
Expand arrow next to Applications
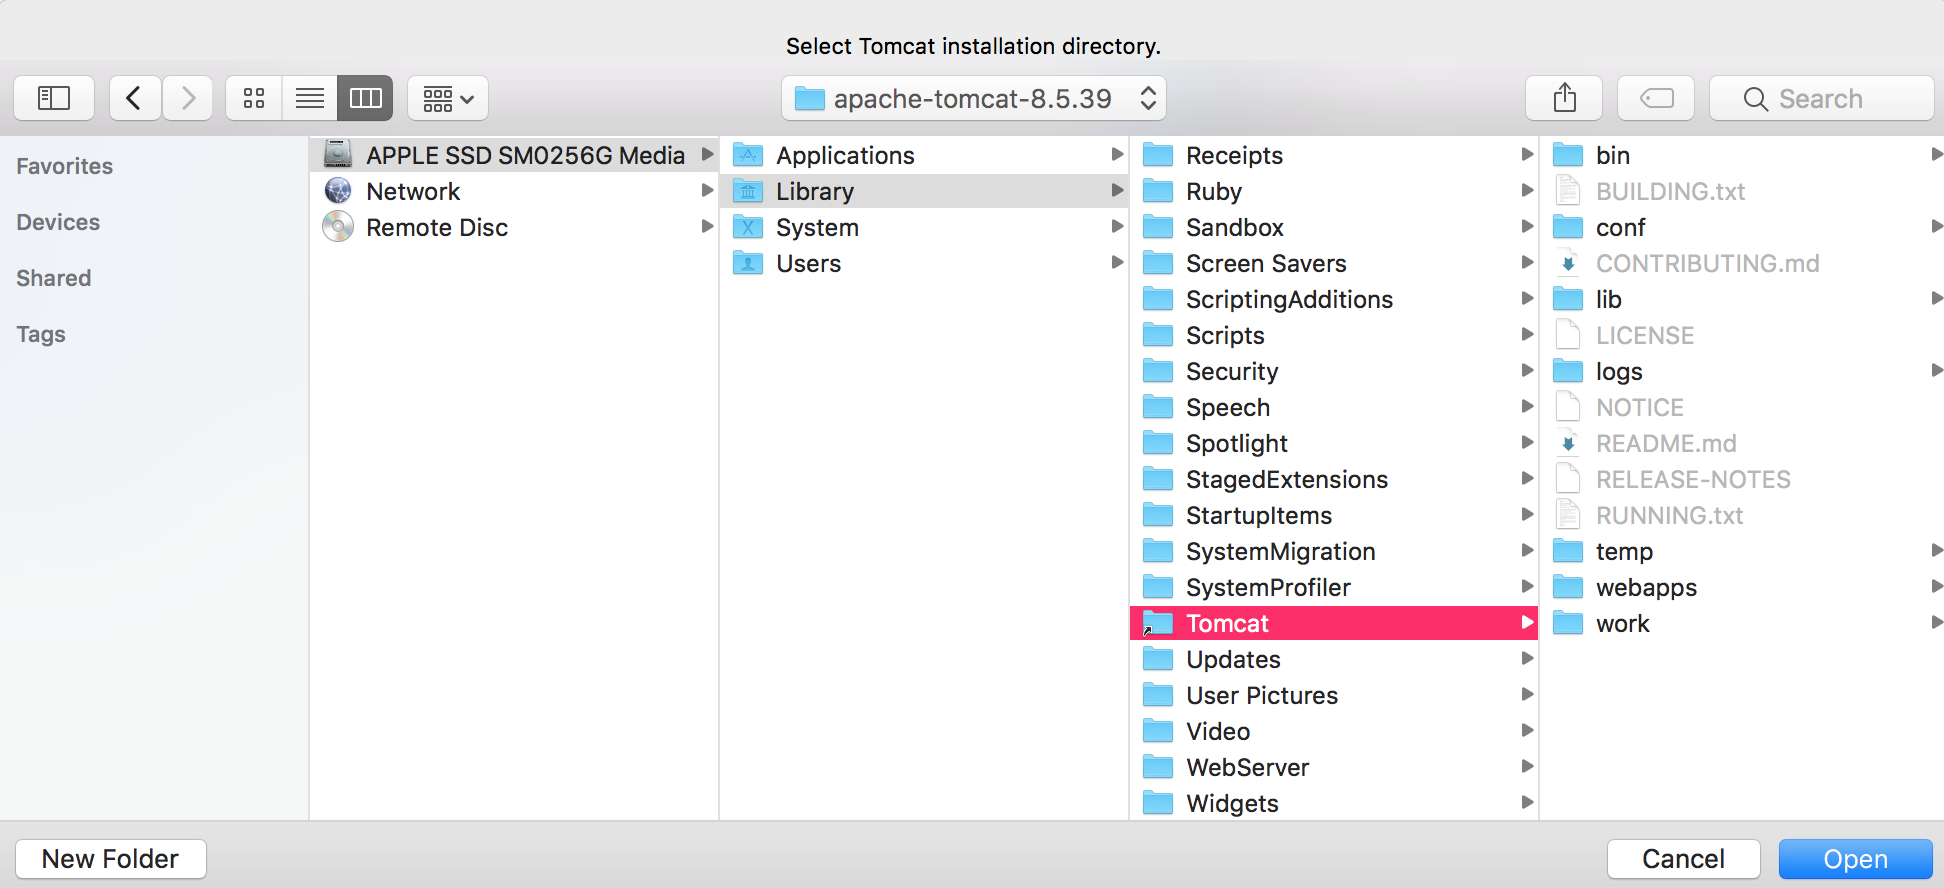click(1117, 155)
